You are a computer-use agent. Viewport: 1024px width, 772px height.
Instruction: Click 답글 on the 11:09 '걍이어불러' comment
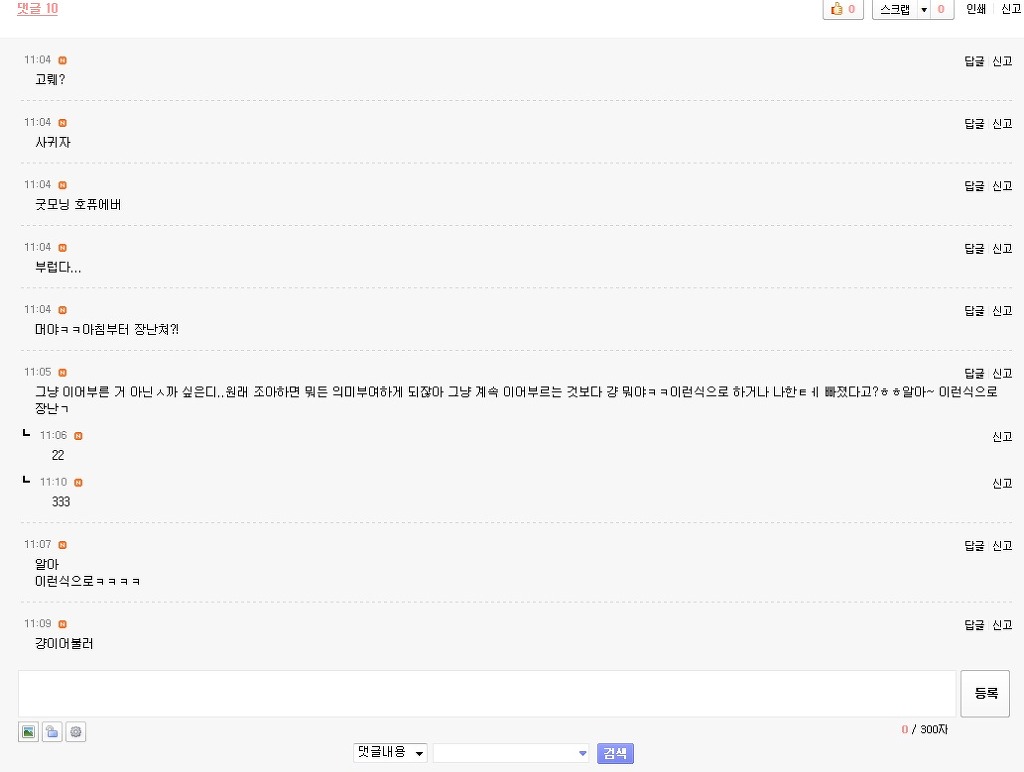pos(974,624)
